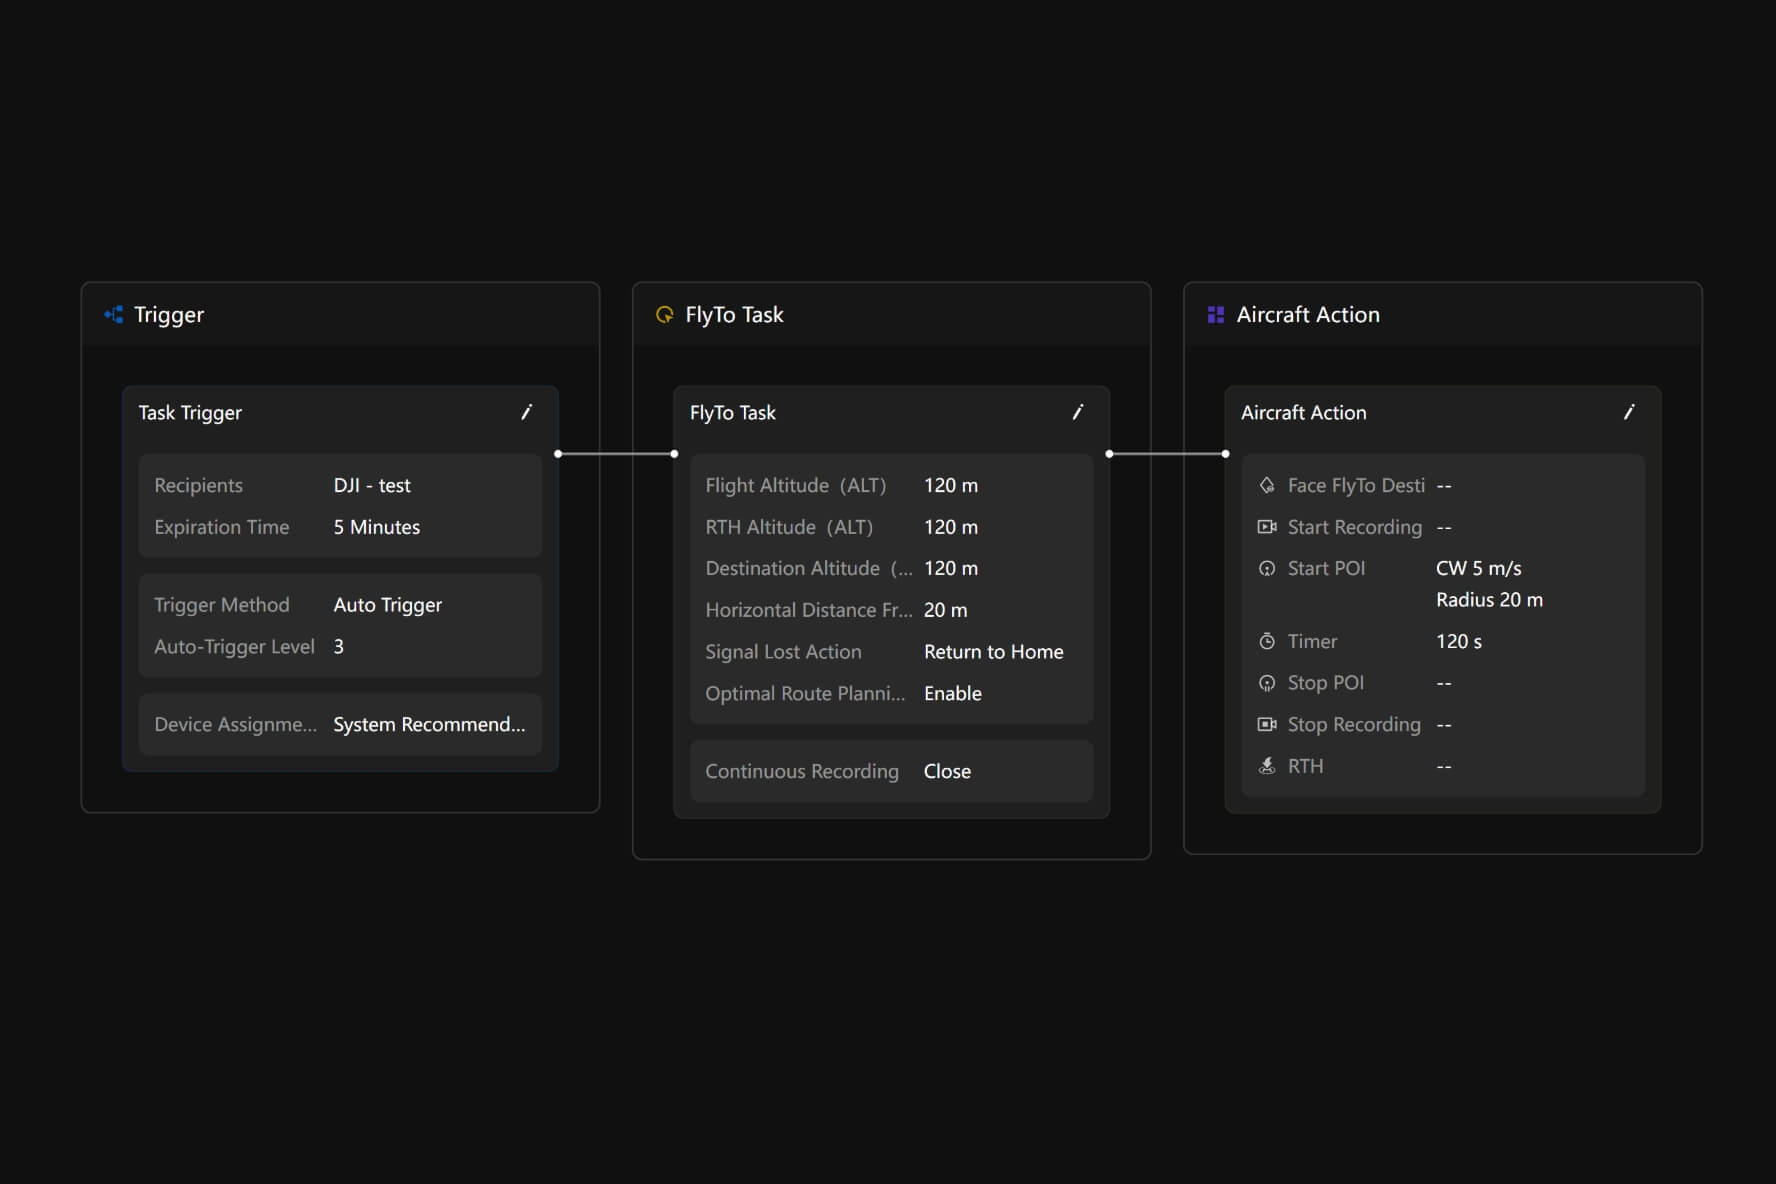The height and width of the screenshot is (1184, 1776).
Task: Click the Optimal Route Planning Enable value
Action: (952, 693)
